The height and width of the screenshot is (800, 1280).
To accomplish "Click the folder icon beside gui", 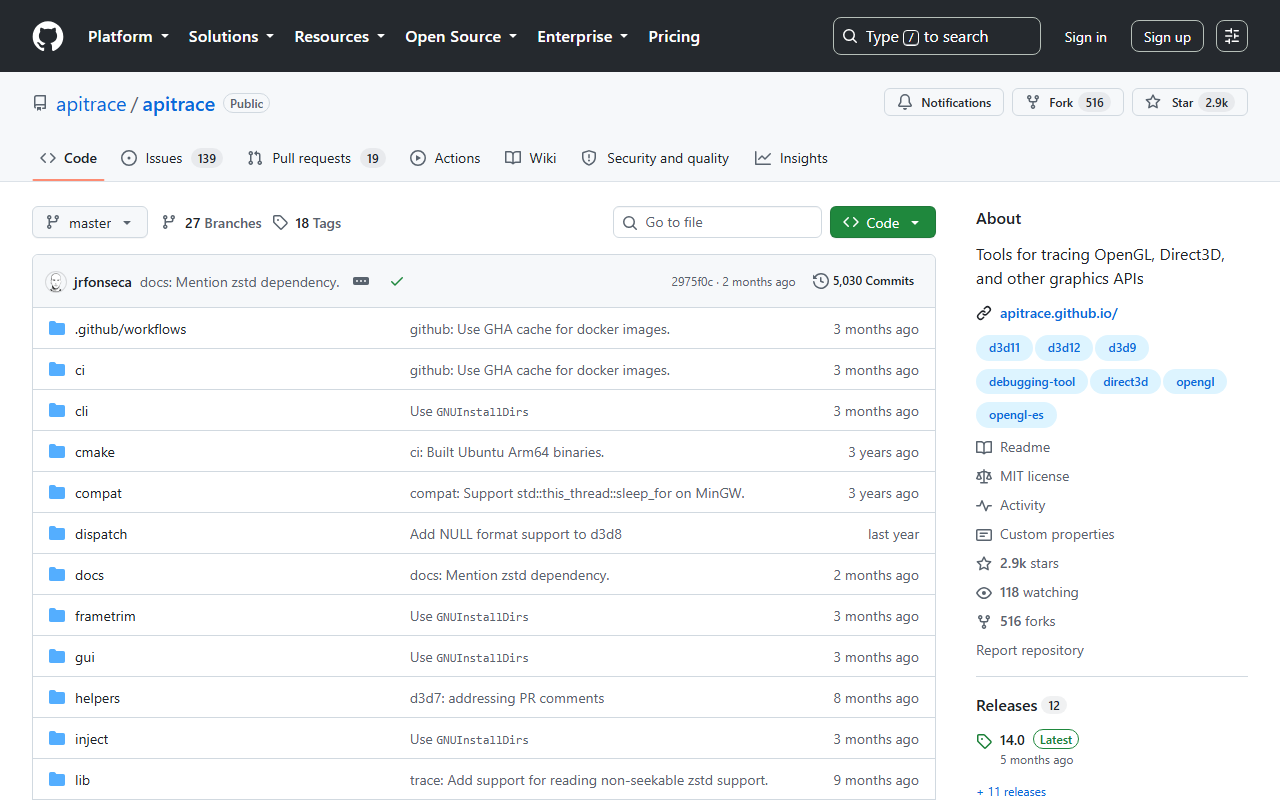I will point(57,657).
